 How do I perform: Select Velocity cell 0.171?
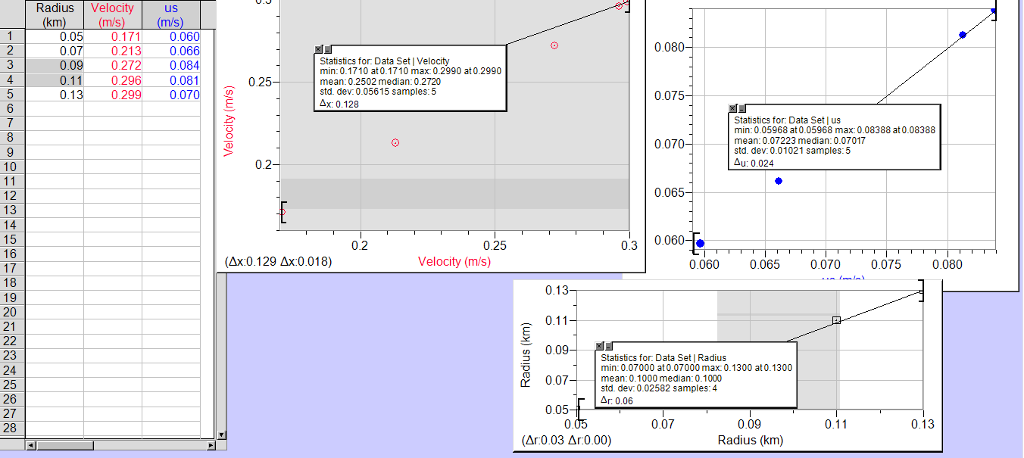click(112, 37)
